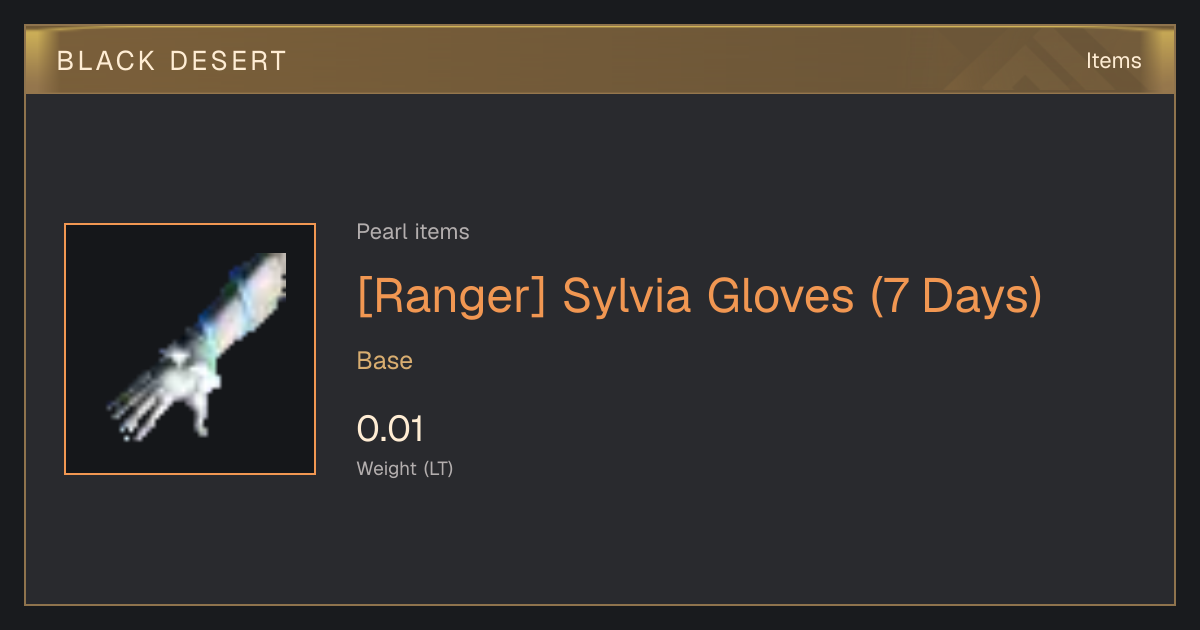The width and height of the screenshot is (1200, 630).
Task: Click the gold header banner bar
Action: coord(600,60)
